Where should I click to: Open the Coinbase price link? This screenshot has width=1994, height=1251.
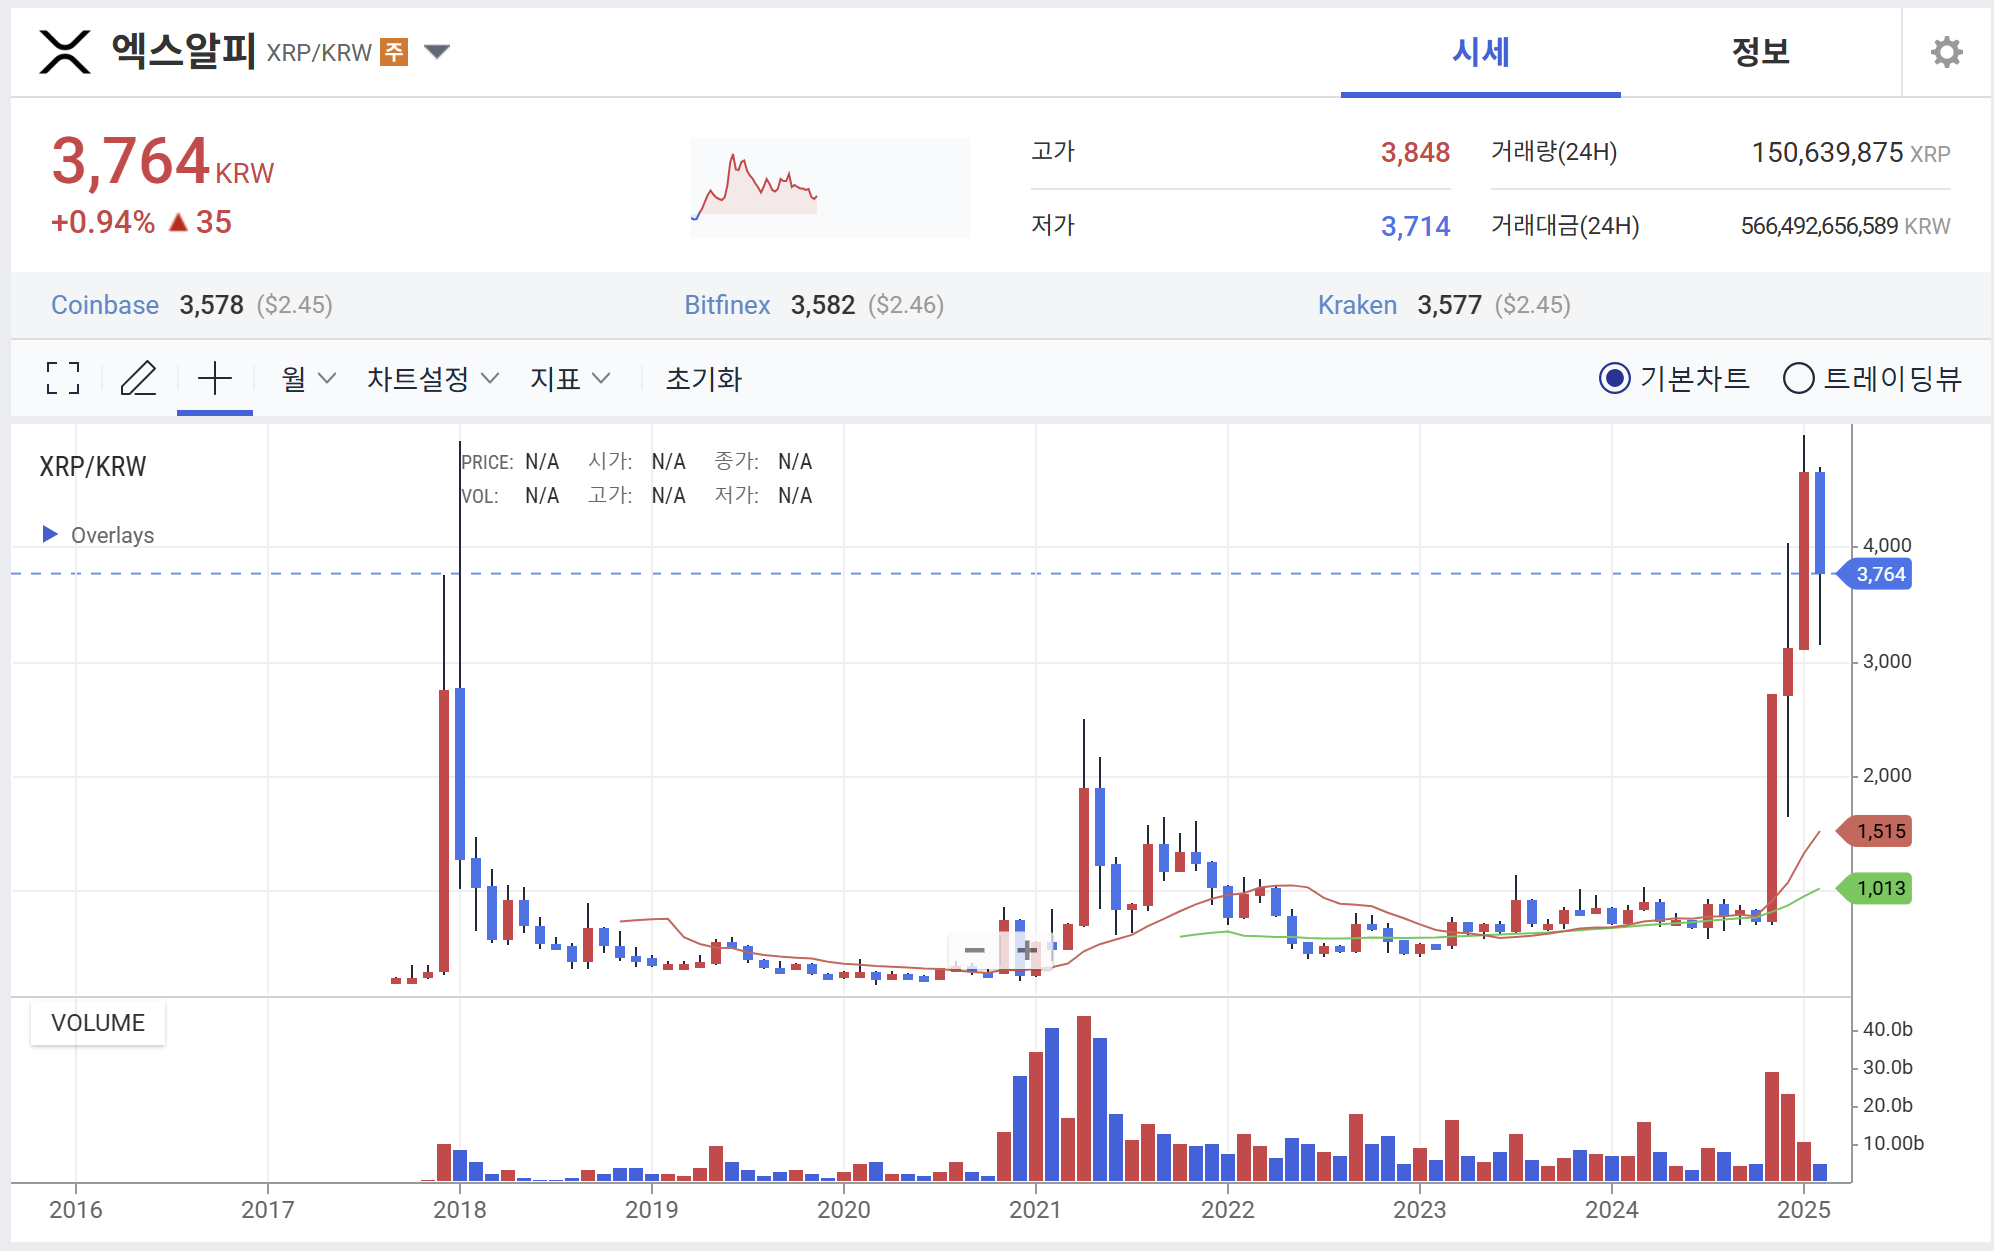pos(105,305)
